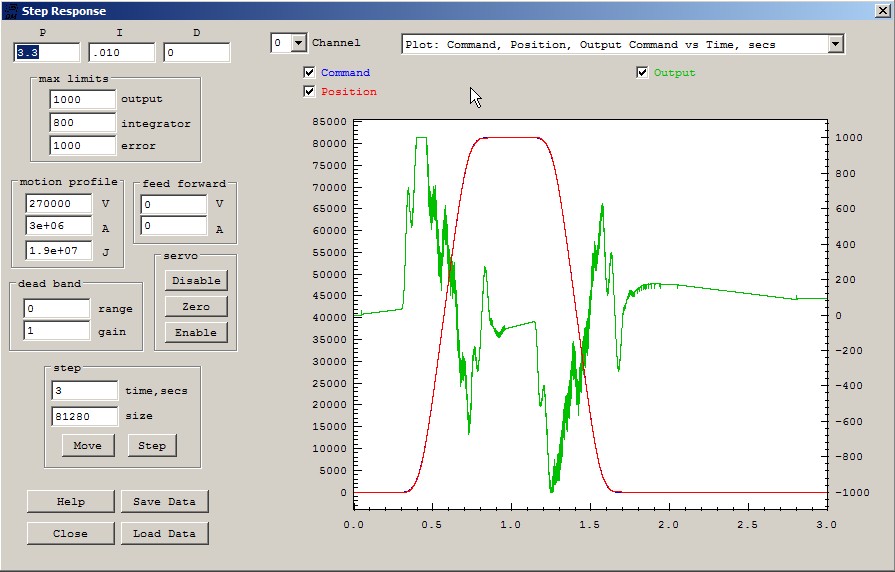Screen dimensions: 895x572
Task: Focus the P gain input field
Action: pyautogui.click(x=46, y=52)
